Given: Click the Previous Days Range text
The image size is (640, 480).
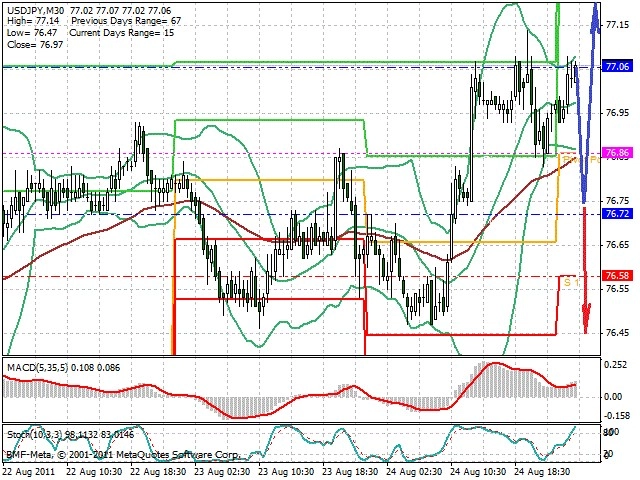Looking at the screenshot, I should coord(117,21).
